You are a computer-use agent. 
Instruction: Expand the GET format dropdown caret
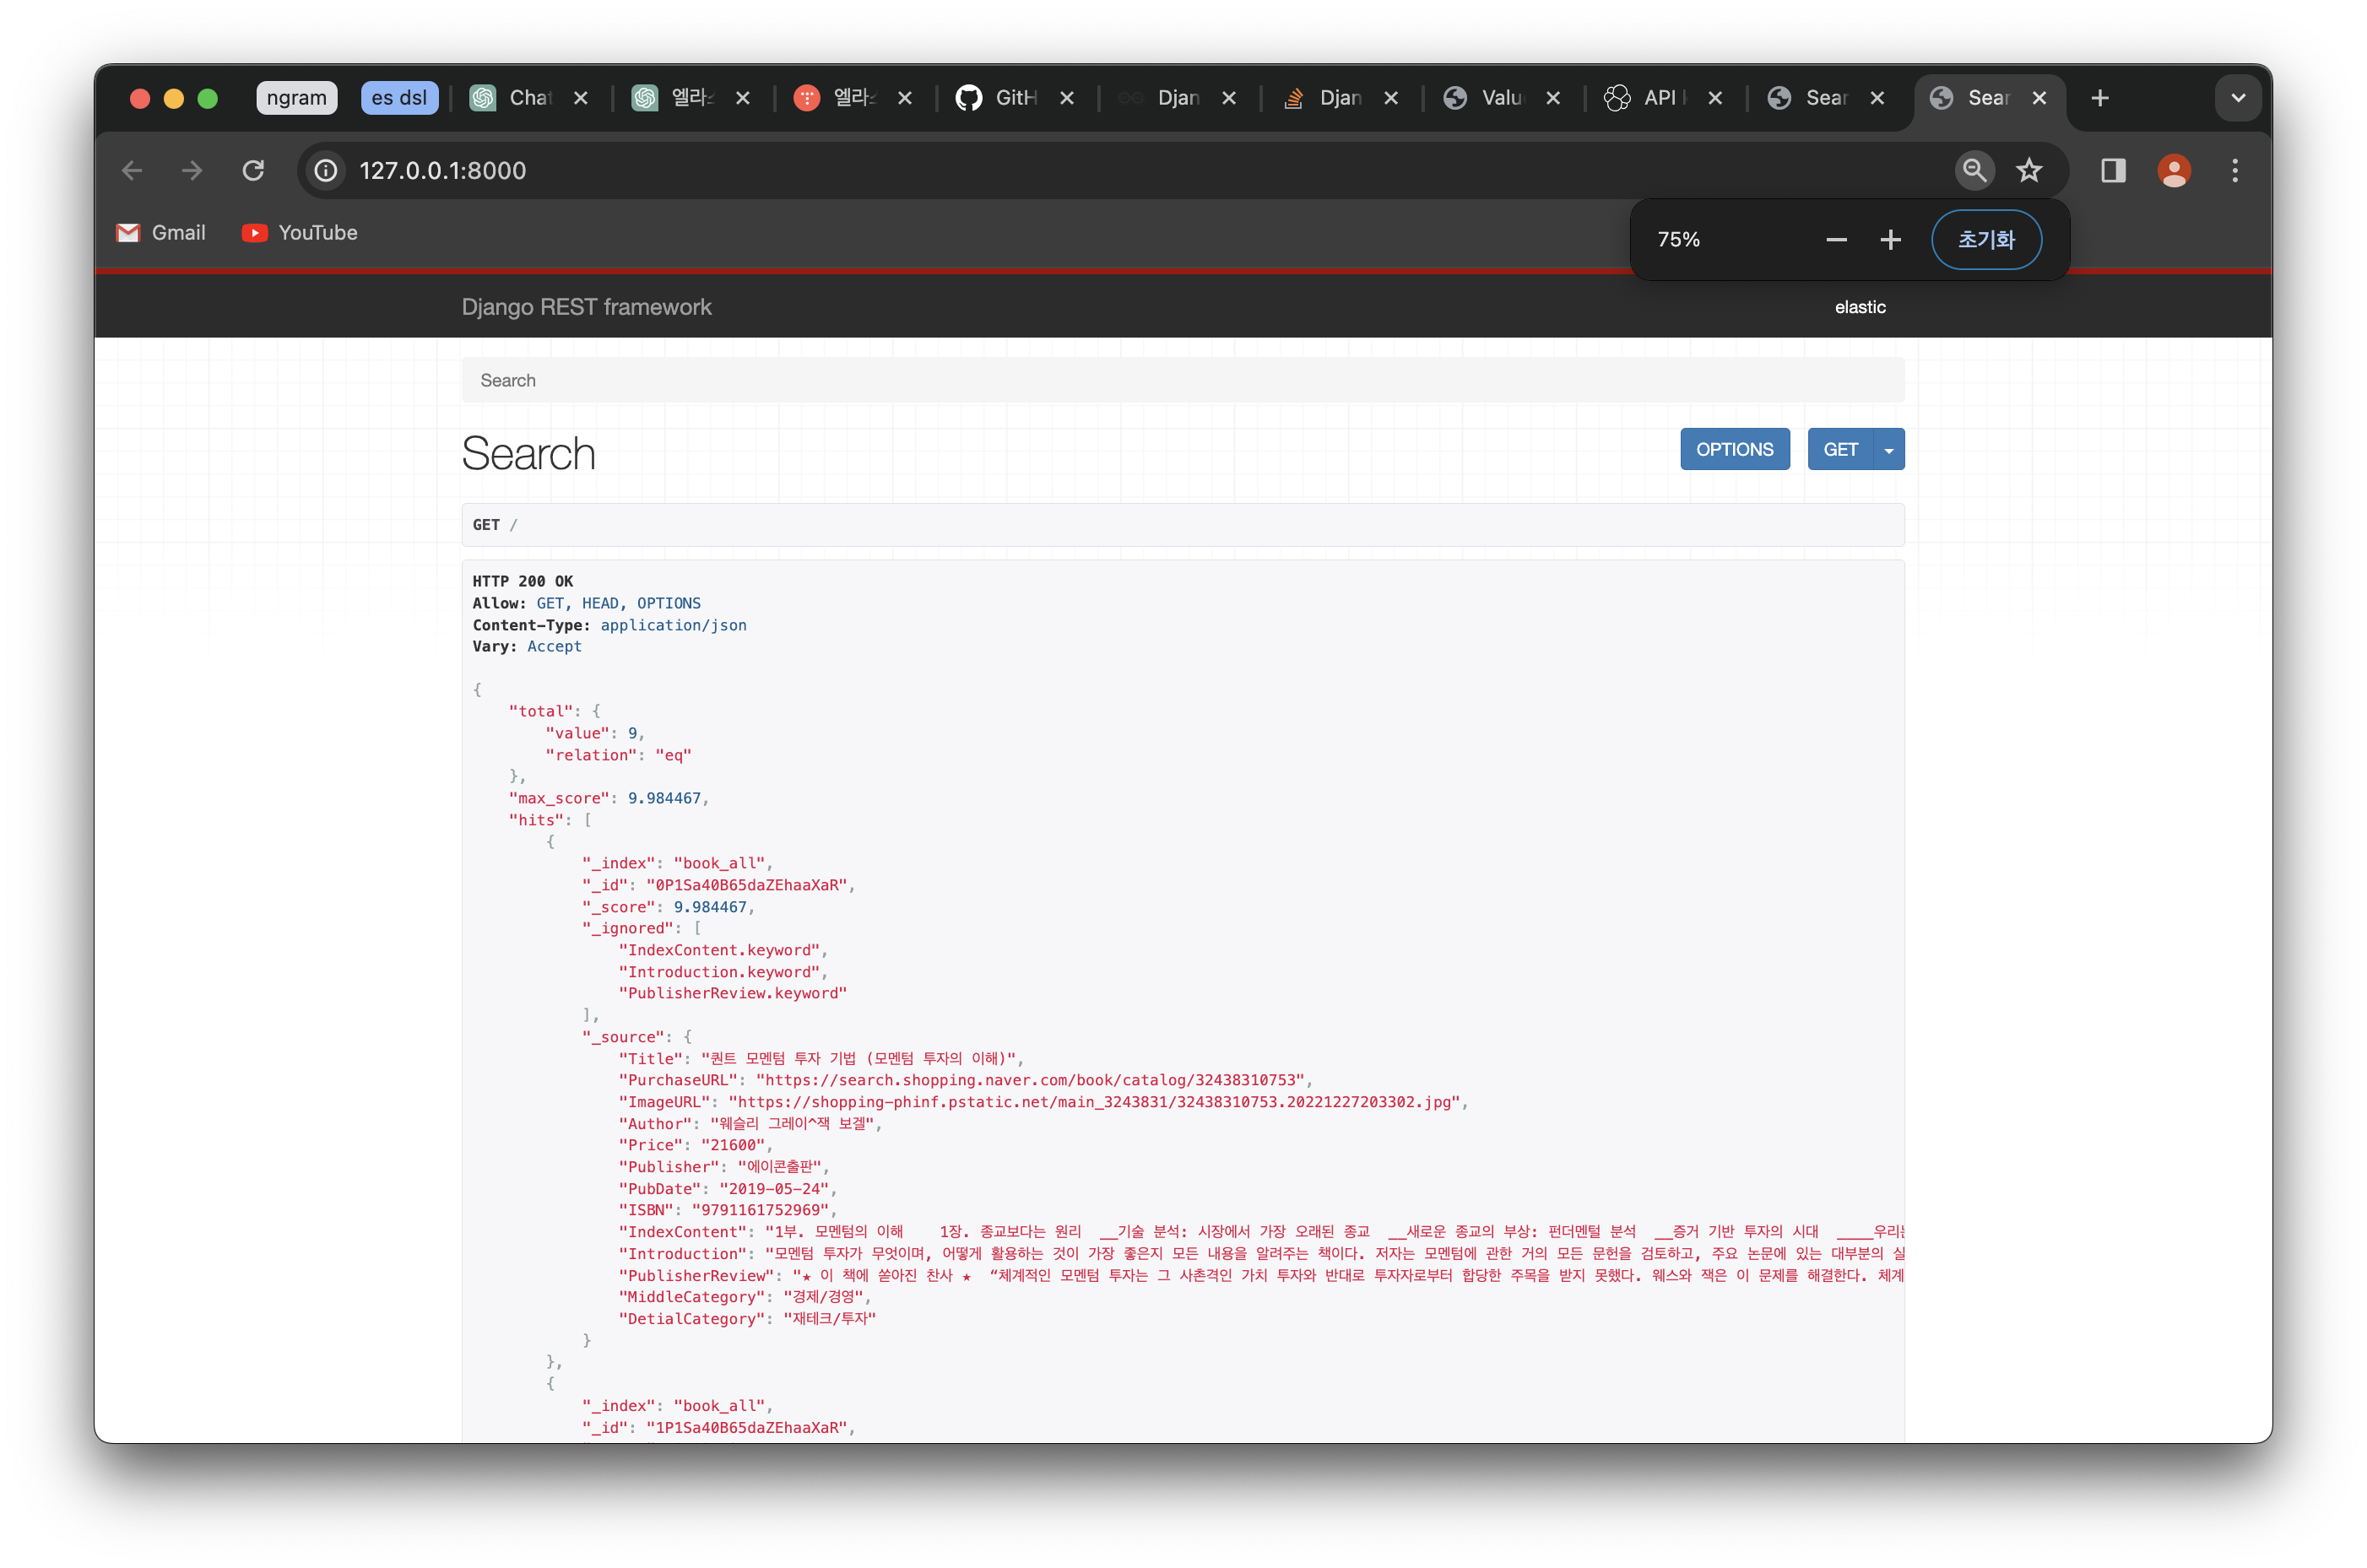pos(1889,450)
